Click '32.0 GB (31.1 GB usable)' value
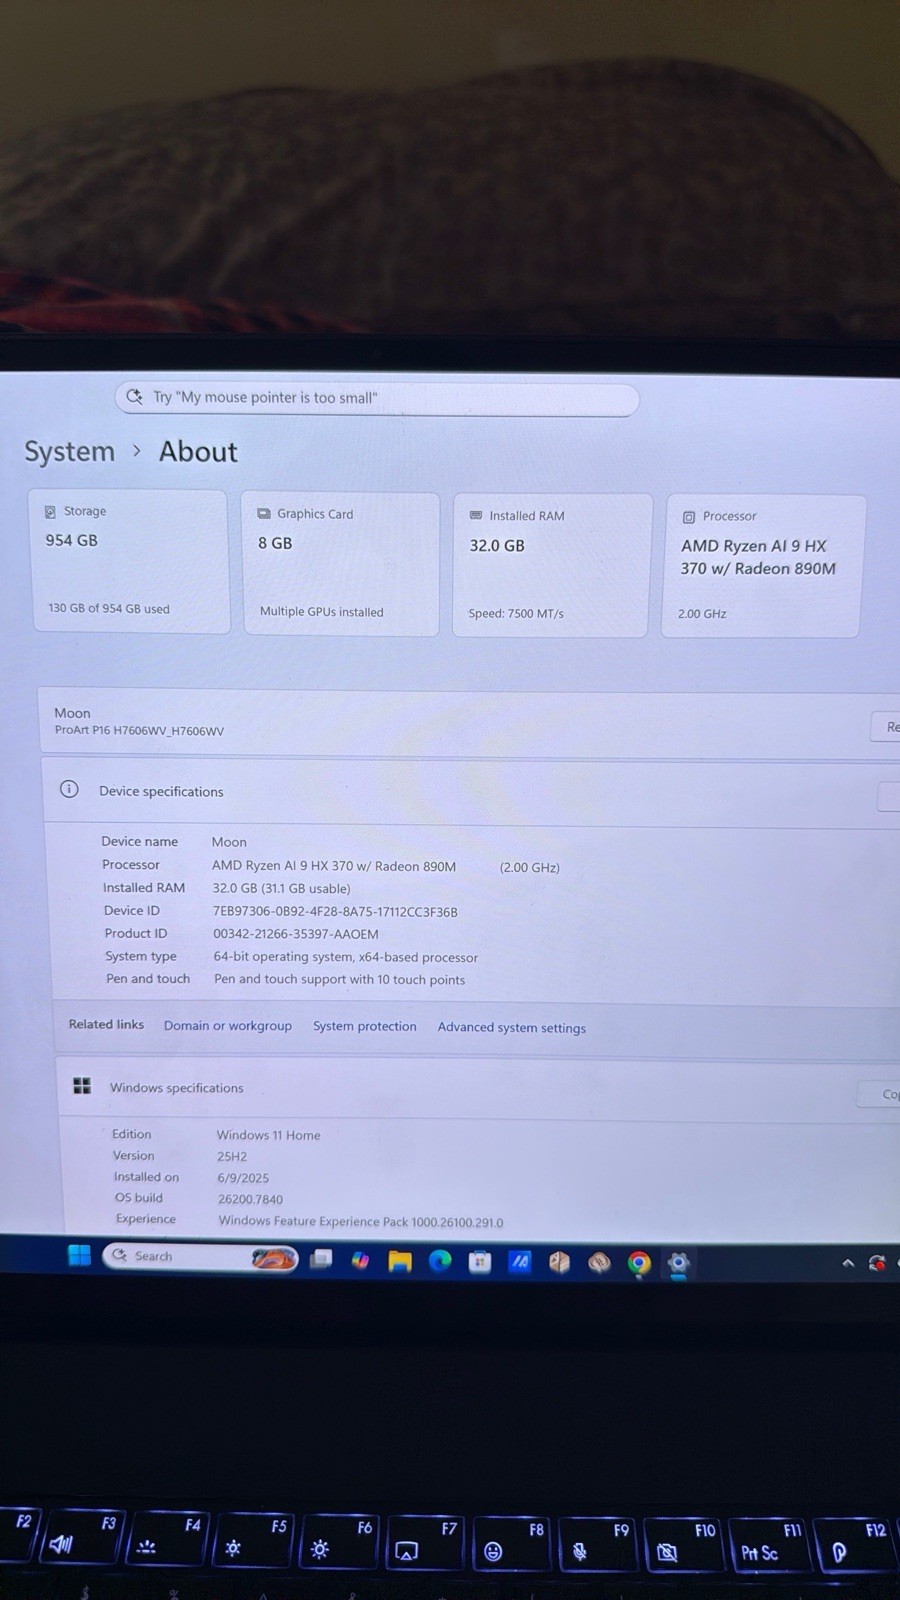Screen dimensions: 900x1600 pyautogui.click(x=281, y=888)
